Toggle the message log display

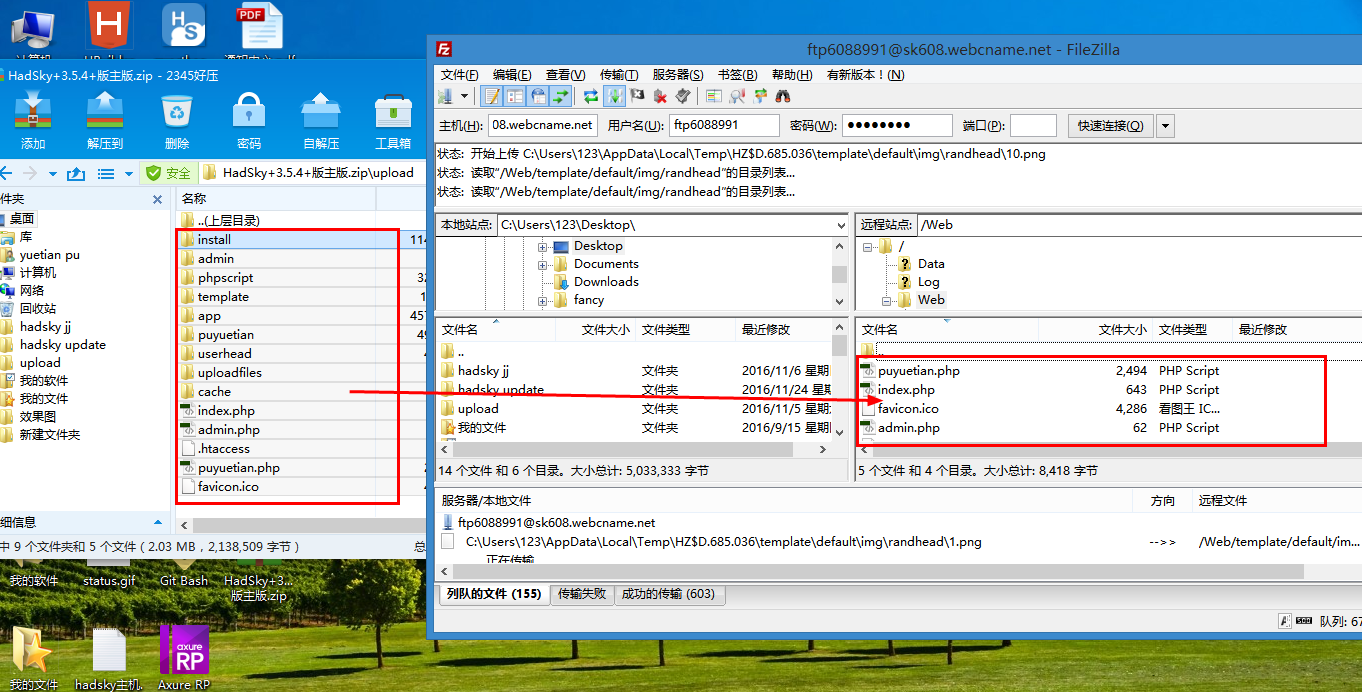[492, 96]
